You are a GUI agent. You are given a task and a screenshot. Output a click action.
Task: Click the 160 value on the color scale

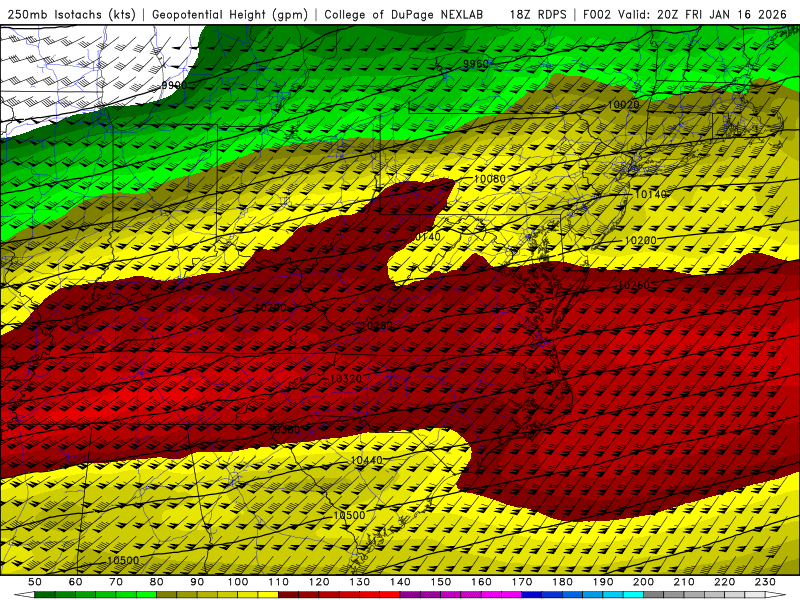point(481,582)
